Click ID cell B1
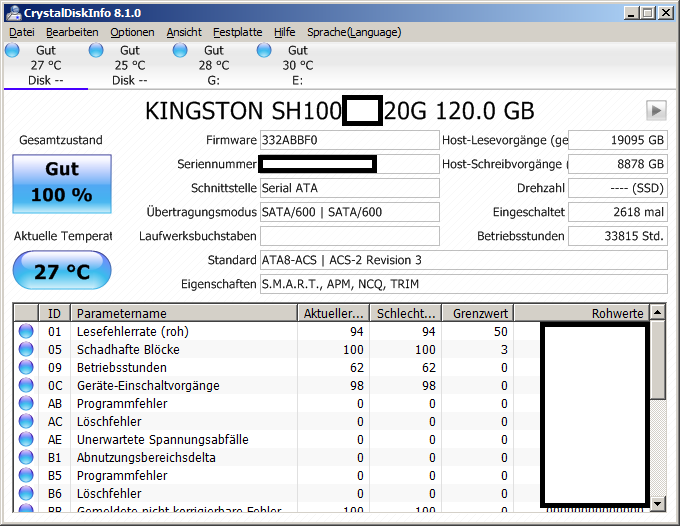Screen dimensions: 680x526 point(55,457)
